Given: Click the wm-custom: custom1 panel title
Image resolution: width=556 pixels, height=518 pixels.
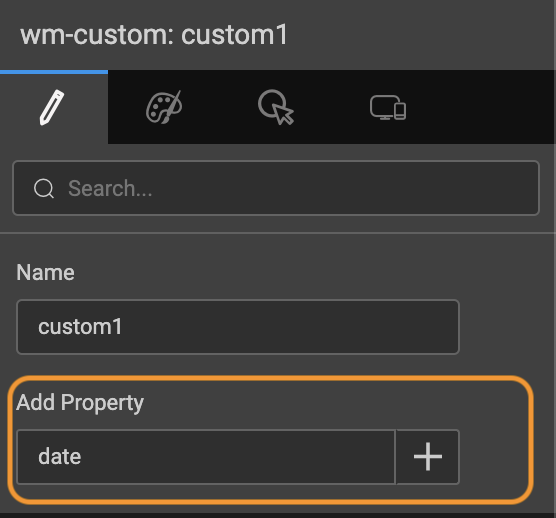Looking at the screenshot, I should [154, 35].
